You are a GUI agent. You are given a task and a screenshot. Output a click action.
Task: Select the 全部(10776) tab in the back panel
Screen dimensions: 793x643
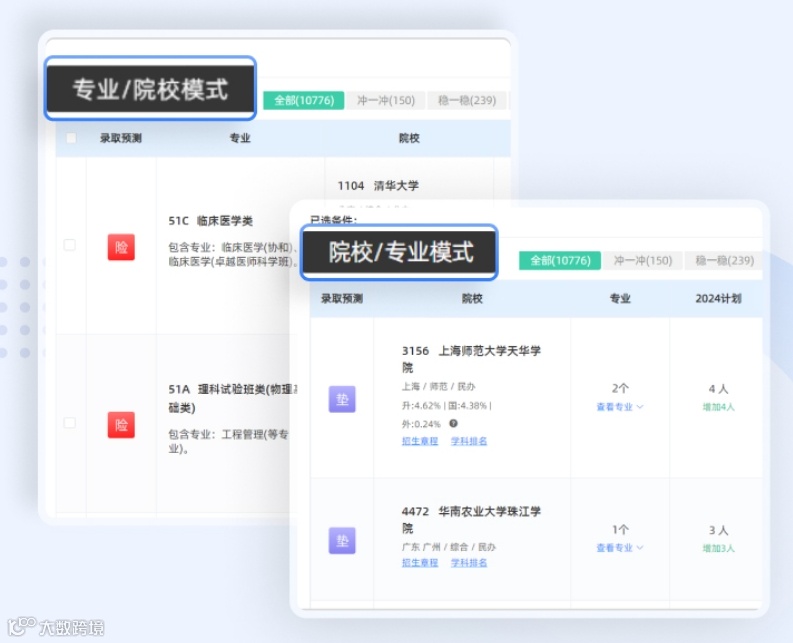tap(304, 100)
